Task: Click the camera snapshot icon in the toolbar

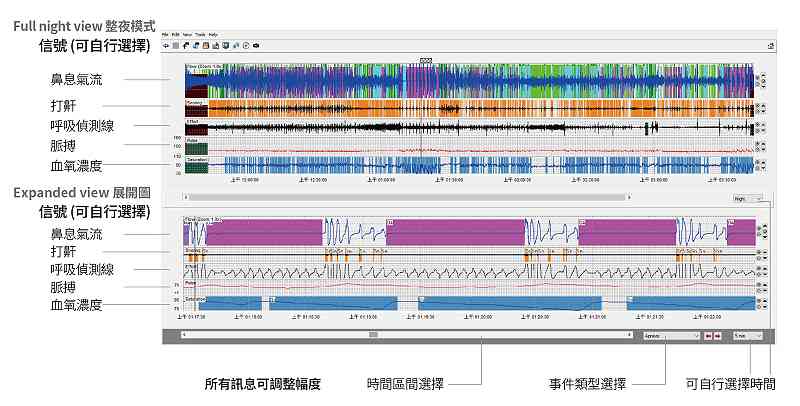Action: pyautogui.click(x=256, y=46)
